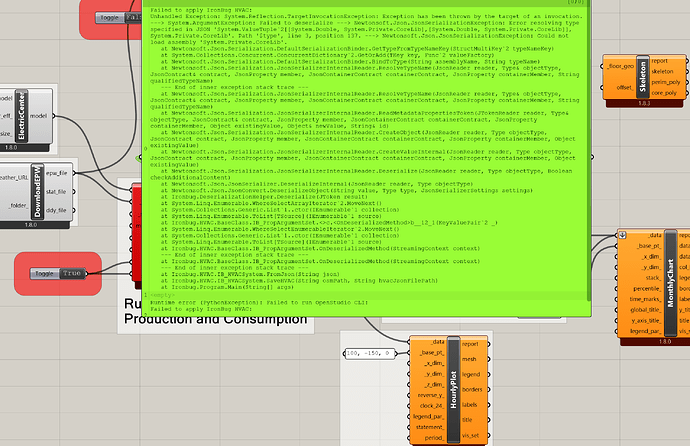This screenshot has height=446, width=690.
Task: Click the title output of HourlyPlot
Action: 467,420
